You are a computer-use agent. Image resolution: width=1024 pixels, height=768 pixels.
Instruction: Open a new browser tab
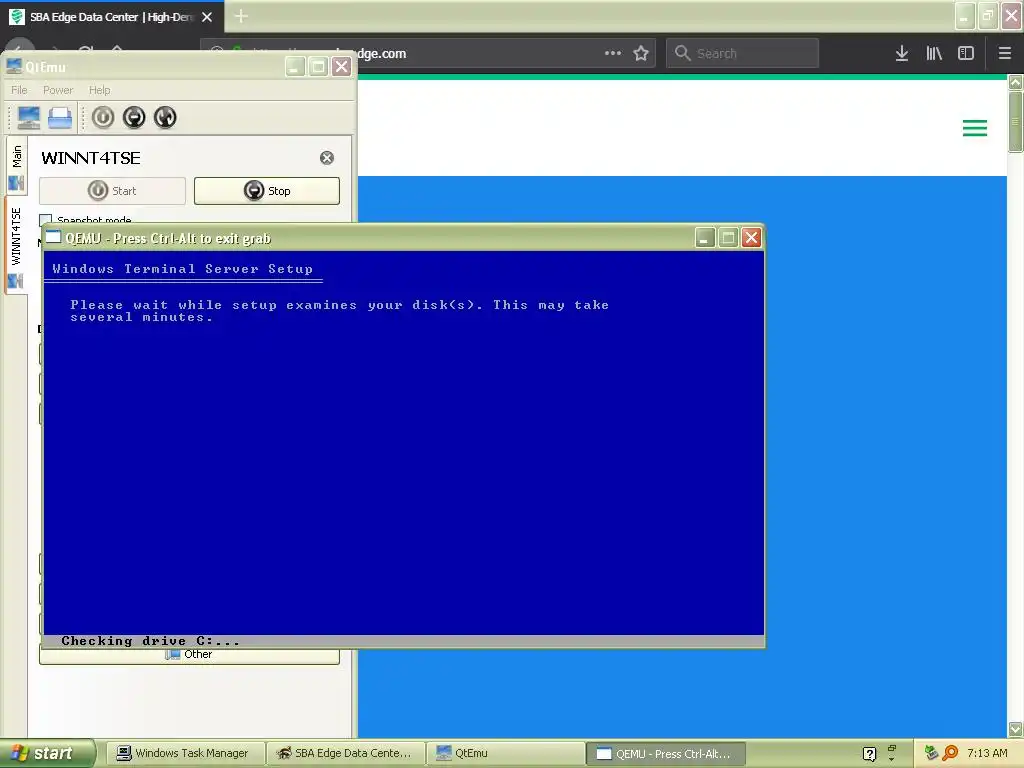(x=241, y=16)
